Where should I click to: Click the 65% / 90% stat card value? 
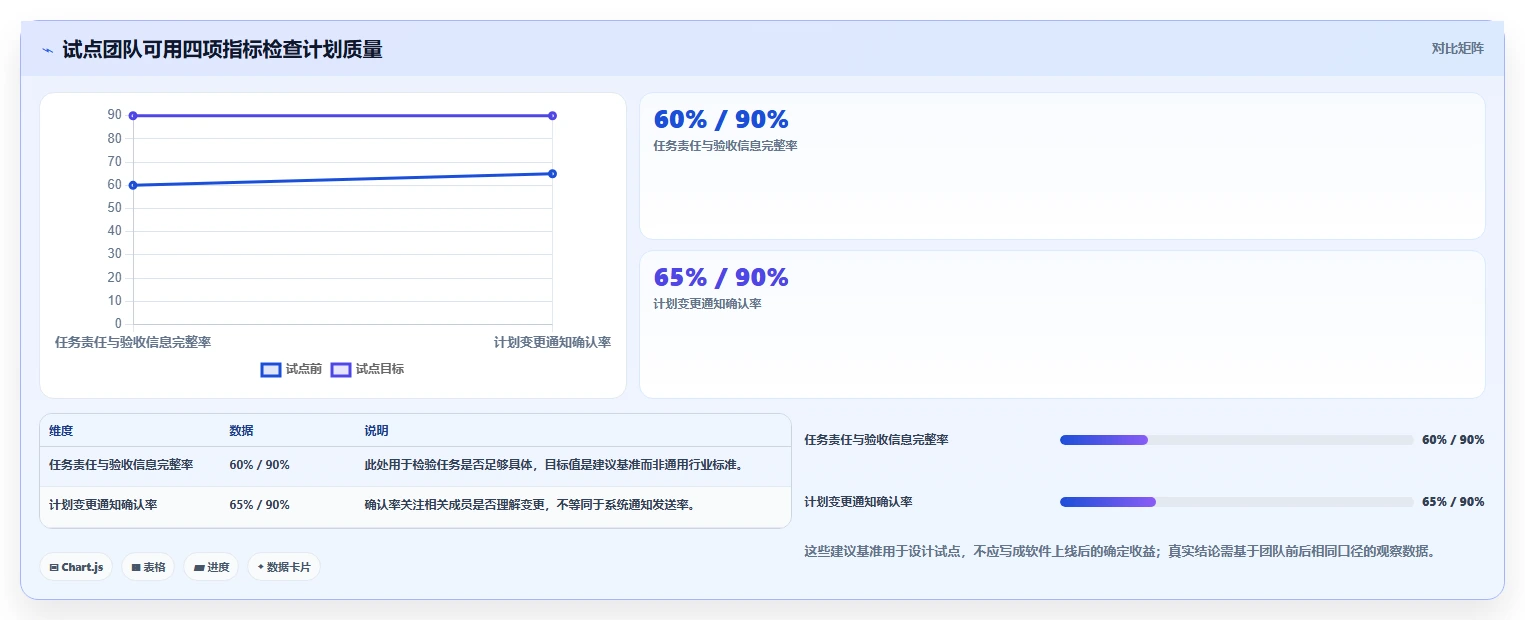coord(721,277)
